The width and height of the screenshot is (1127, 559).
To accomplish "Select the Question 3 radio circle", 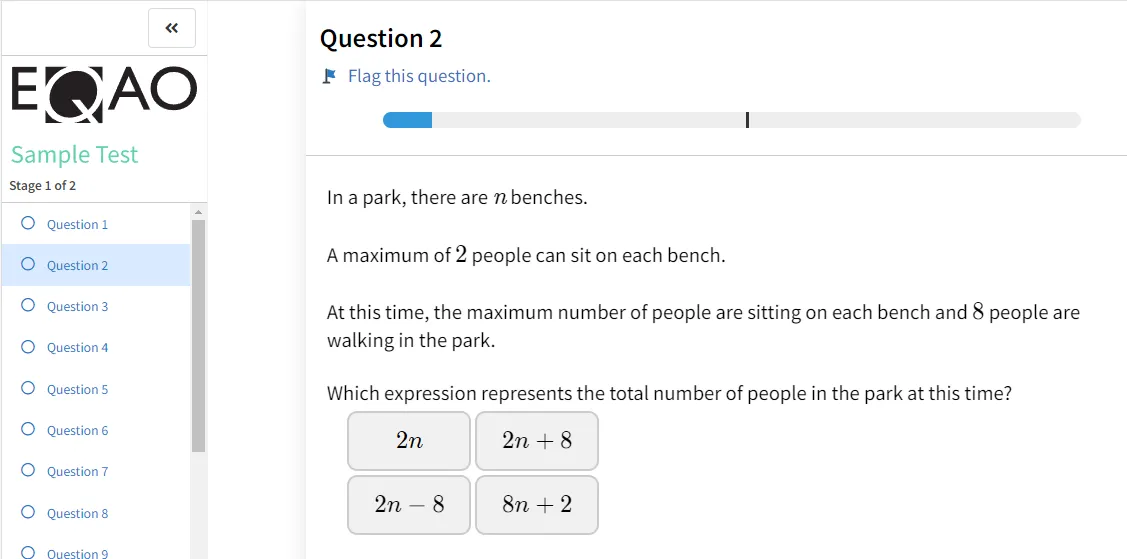I will (28, 305).
